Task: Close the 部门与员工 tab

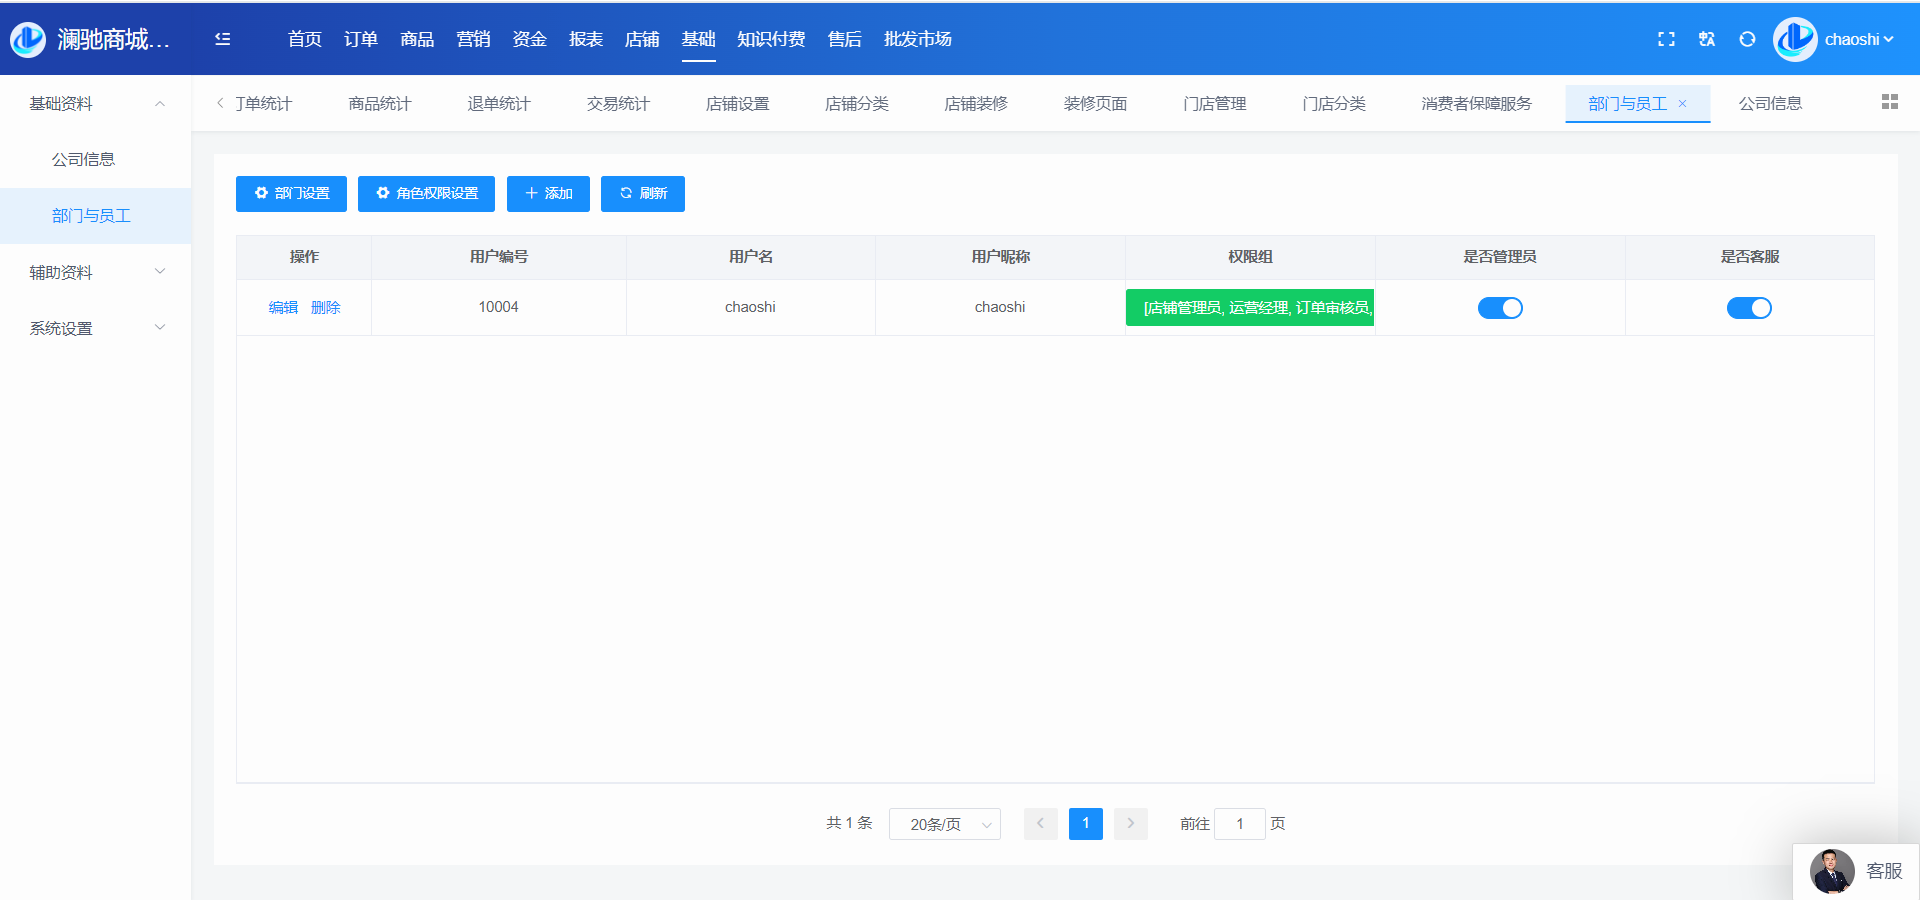Action: [1683, 104]
